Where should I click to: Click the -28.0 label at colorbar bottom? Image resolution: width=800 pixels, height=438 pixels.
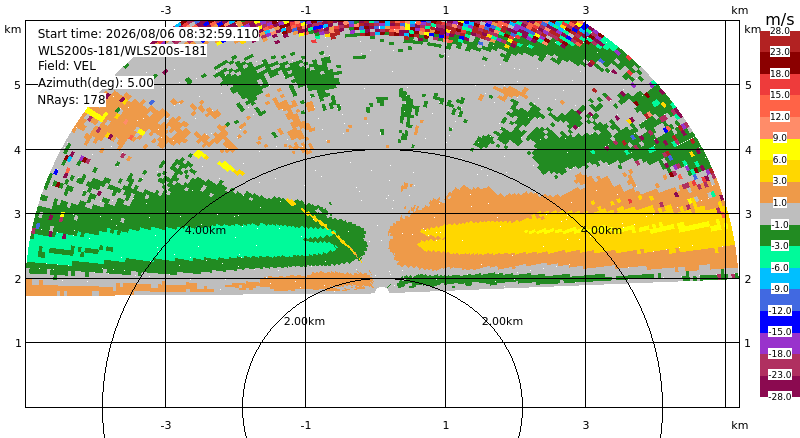(x=780, y=396)
